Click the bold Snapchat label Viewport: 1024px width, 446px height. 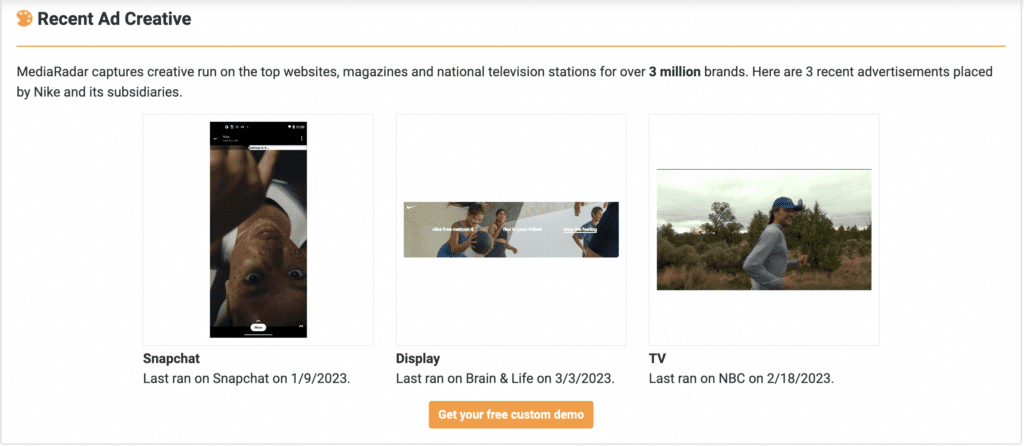171,358
